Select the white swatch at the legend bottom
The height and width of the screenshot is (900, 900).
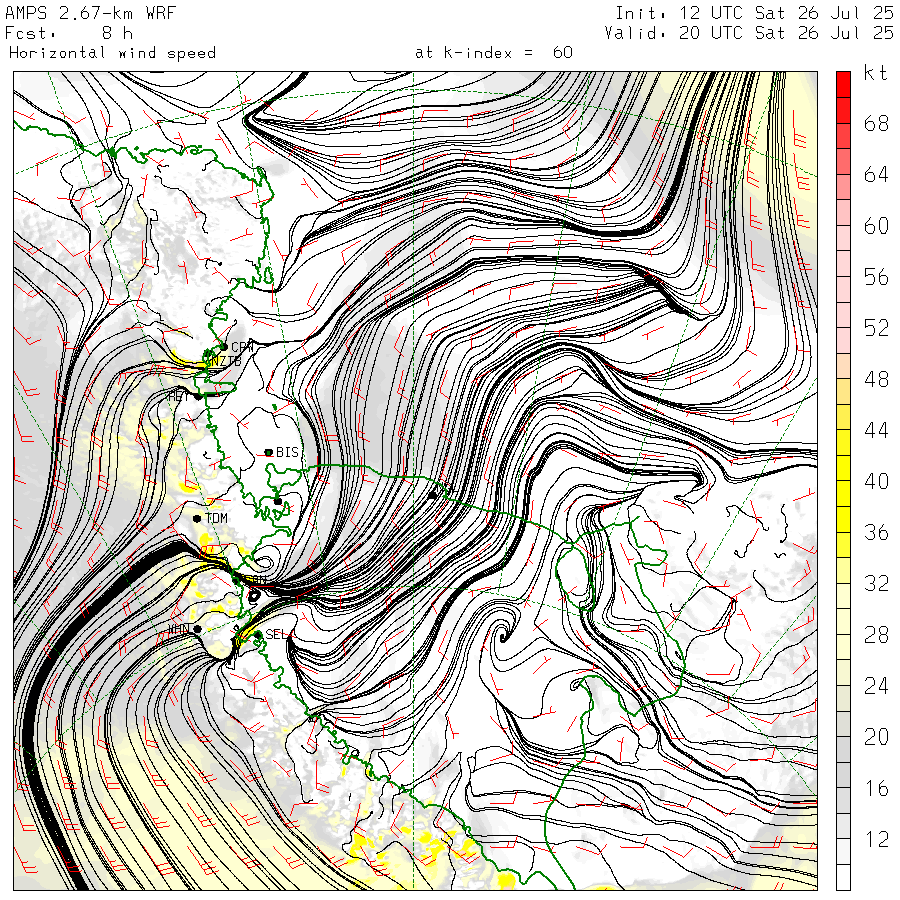point(843,877)
